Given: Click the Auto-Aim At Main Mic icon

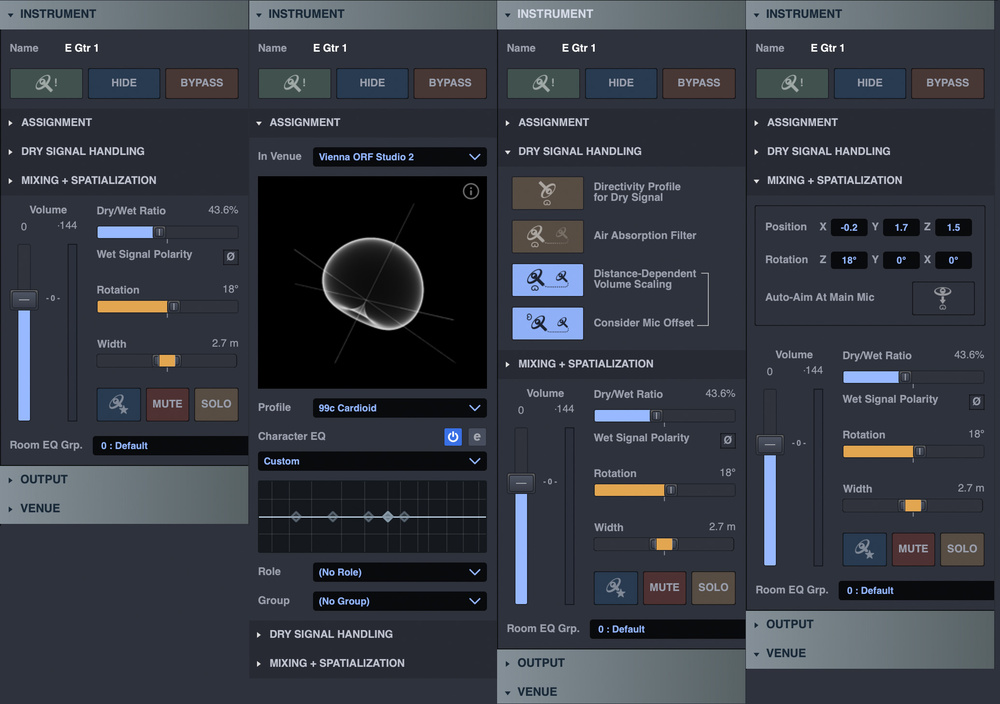Looking at the screenshot, I should tap(941, 298).
